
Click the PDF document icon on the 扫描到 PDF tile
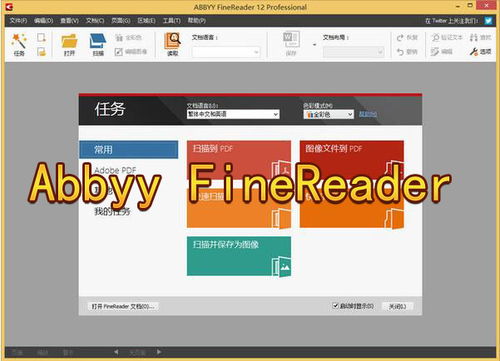[281, 169]
